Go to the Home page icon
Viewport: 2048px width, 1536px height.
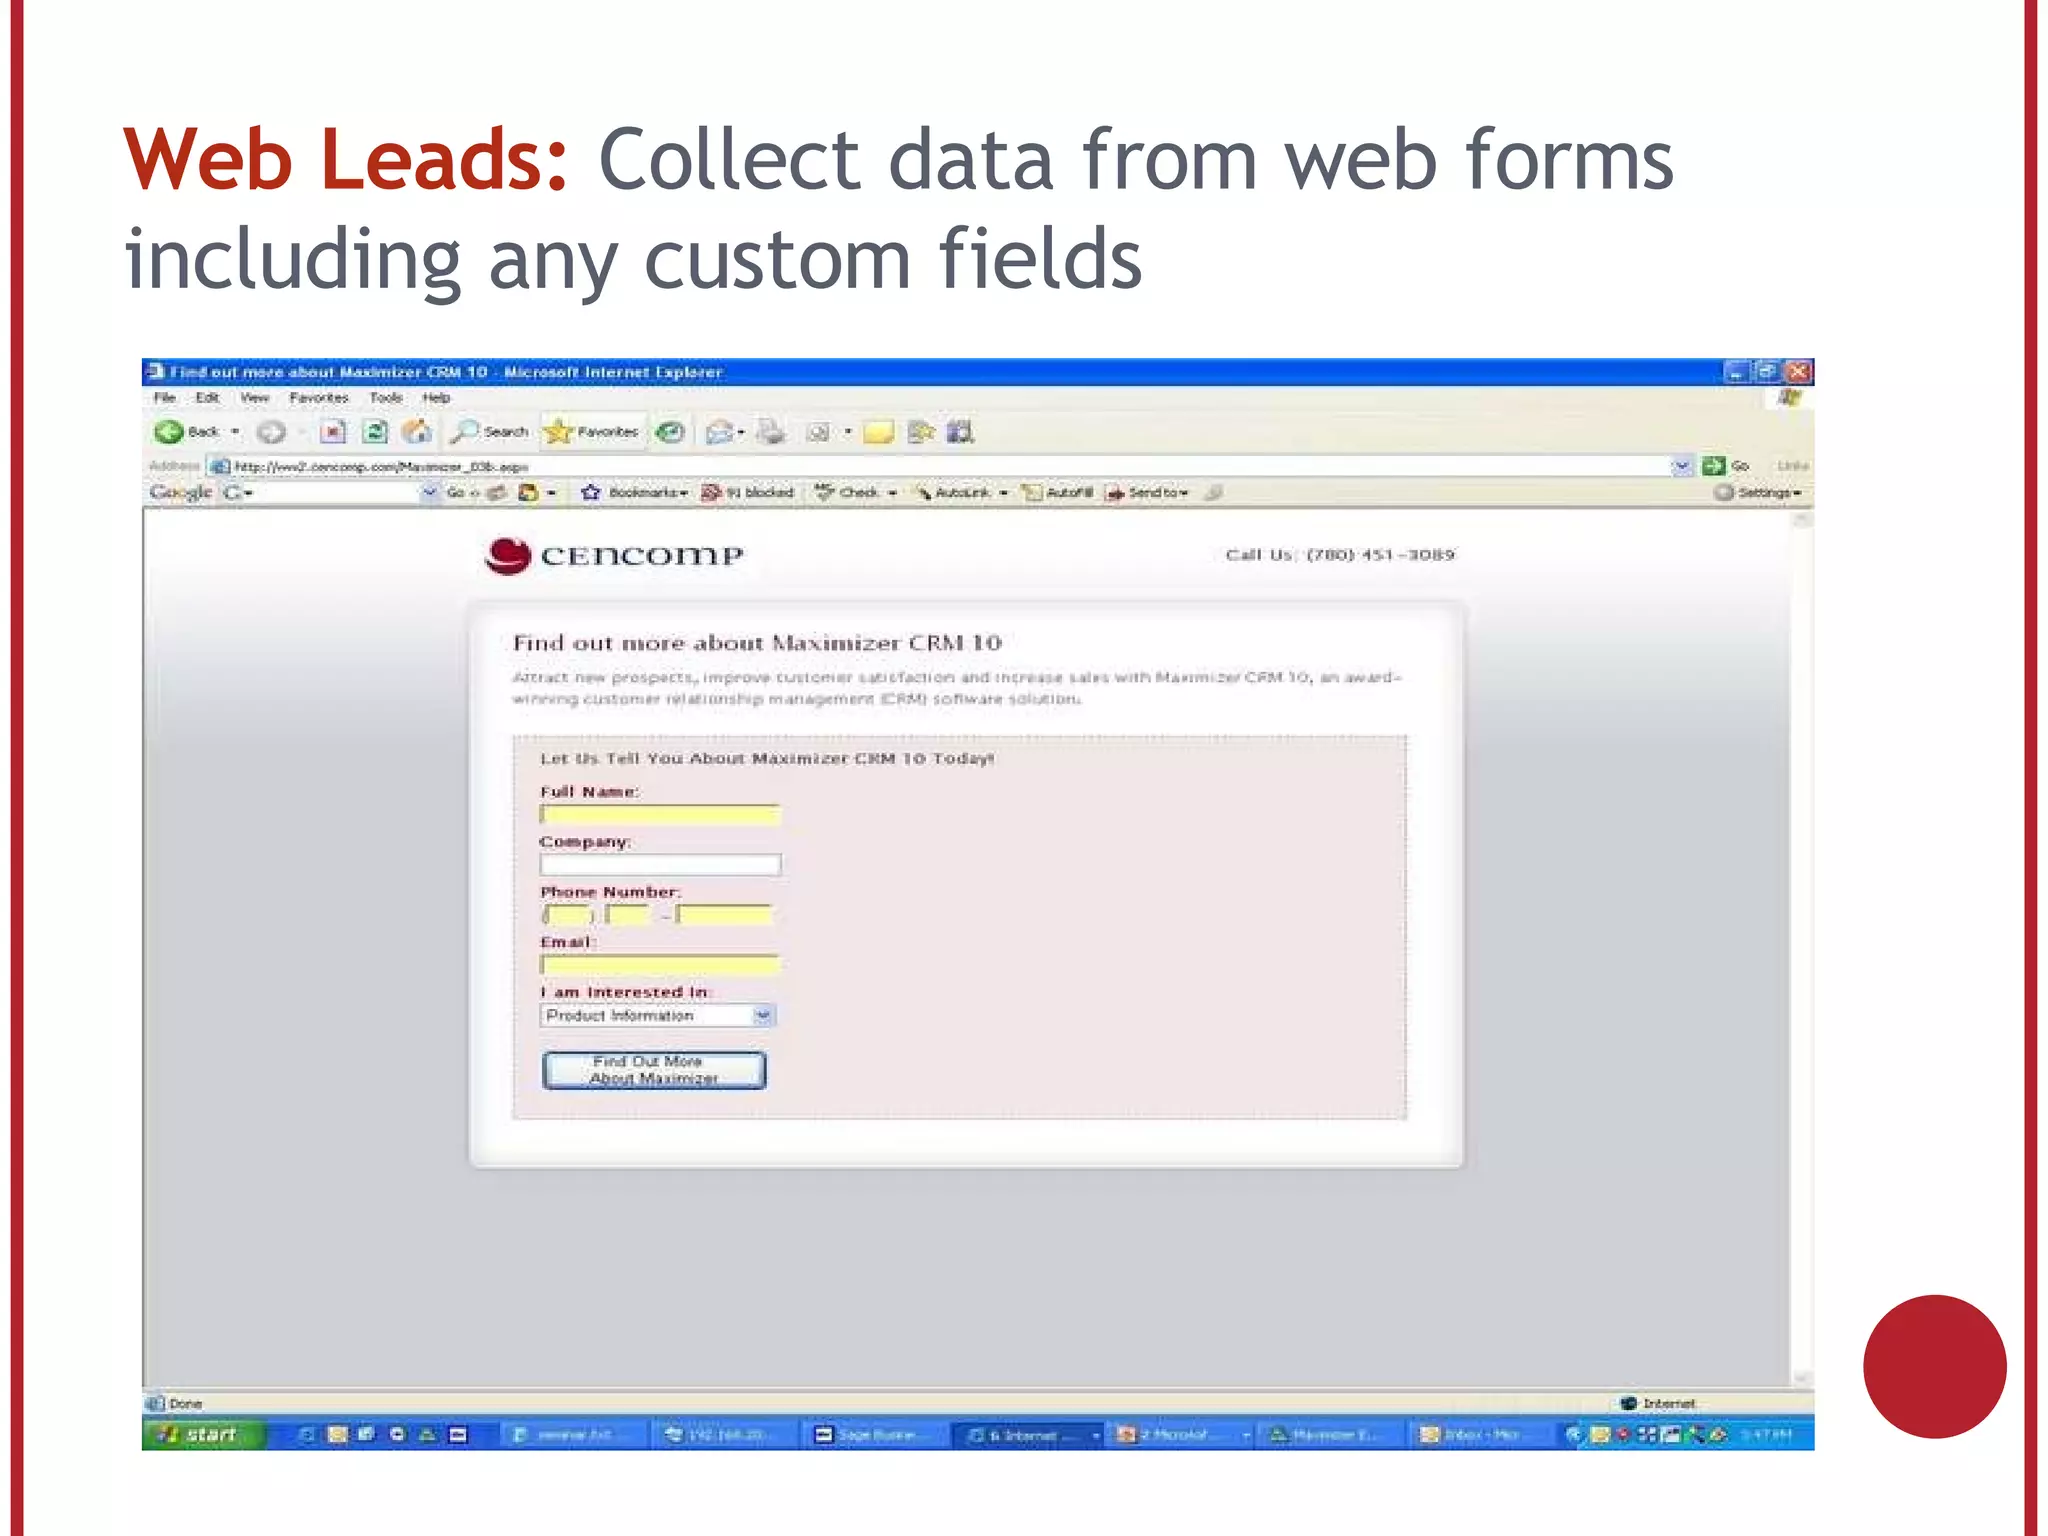(x=417, y=432)
